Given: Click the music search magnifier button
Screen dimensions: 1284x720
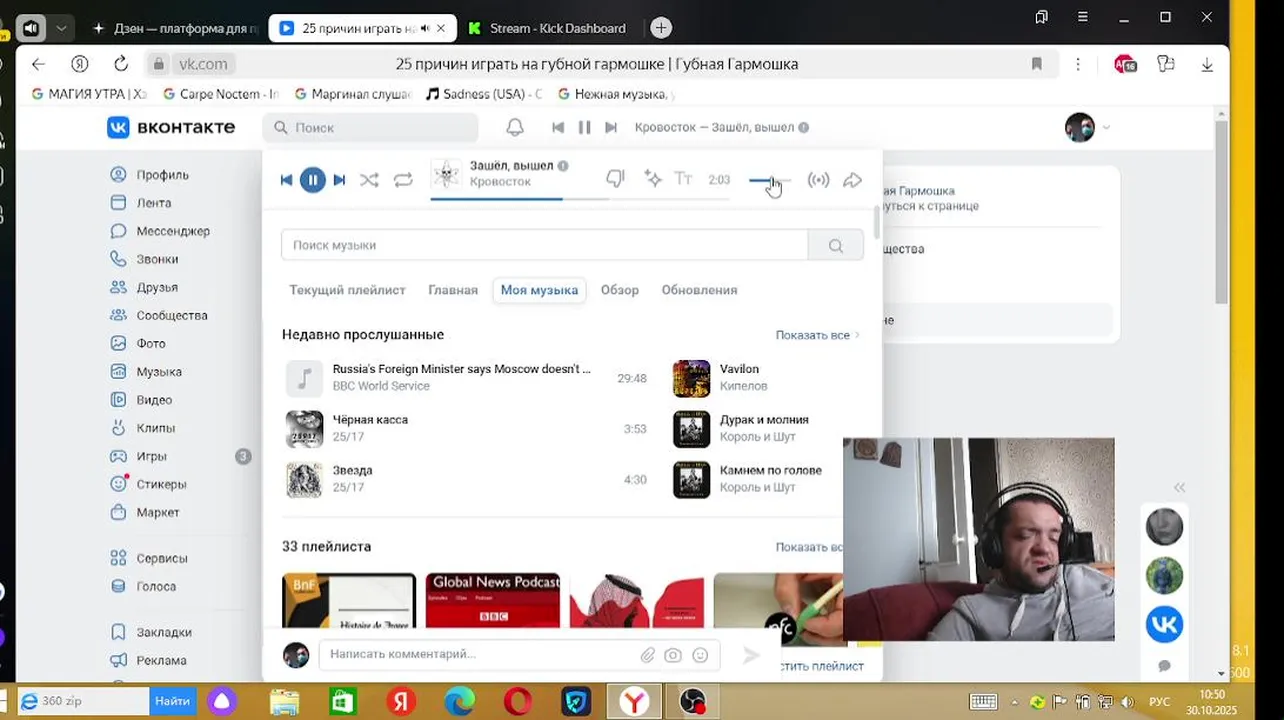Looking at the screenshot, I should pos(836,245).
